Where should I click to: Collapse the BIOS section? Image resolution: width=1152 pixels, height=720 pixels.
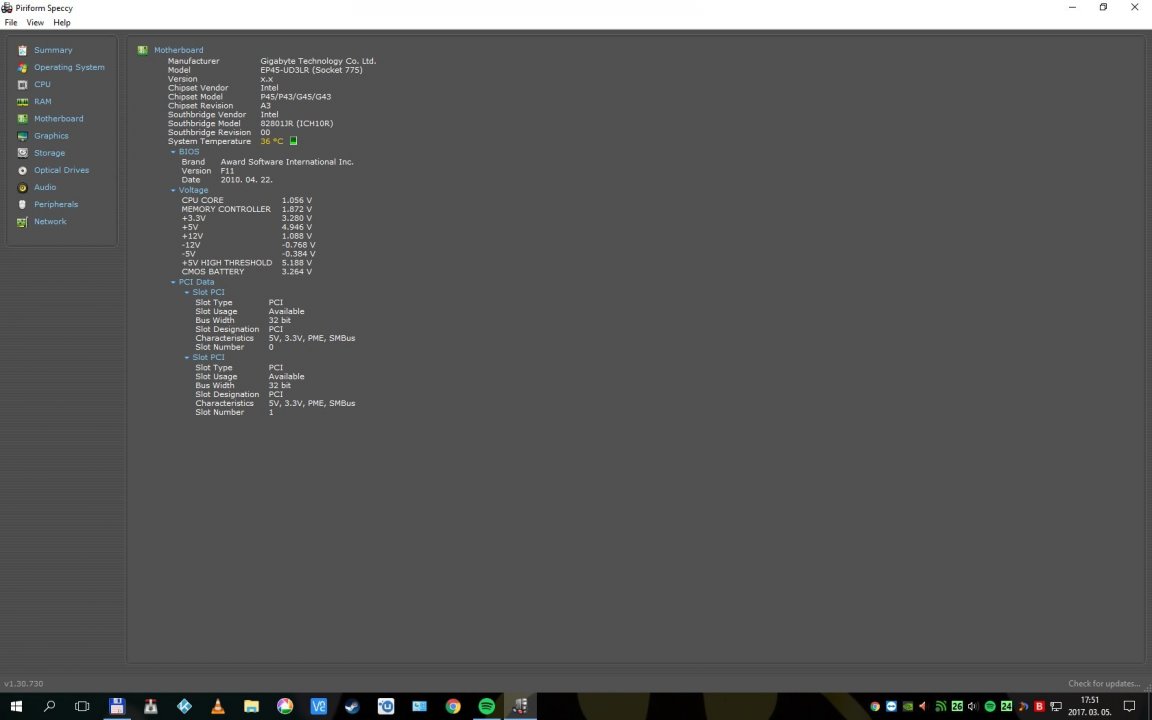tap(173, 152)
